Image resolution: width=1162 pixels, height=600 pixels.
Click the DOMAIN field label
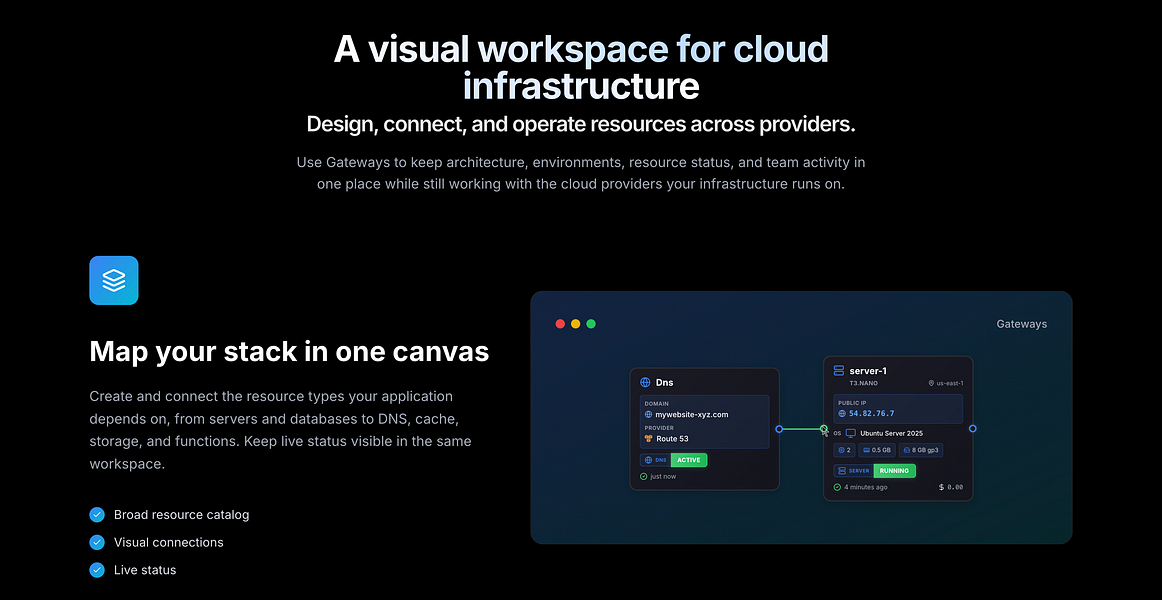(x=657, y=404)
